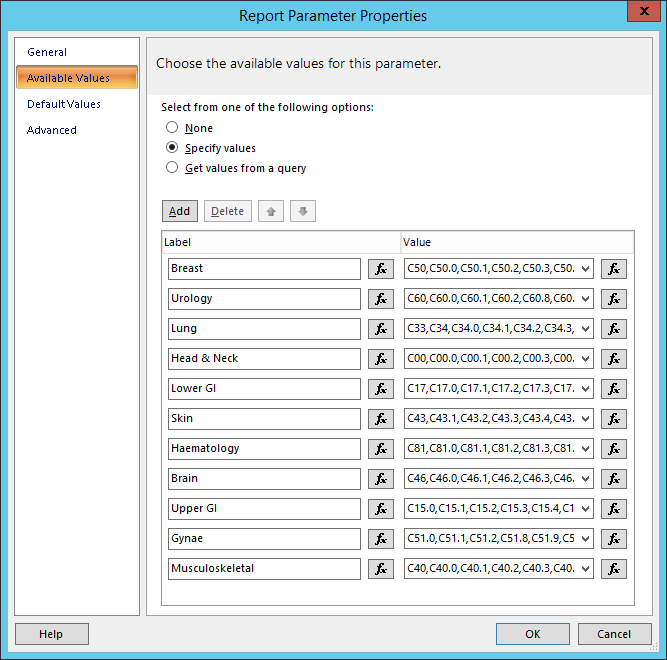Edit the Brain label field
The image size is (667, 660).
(x=264, y=479)
